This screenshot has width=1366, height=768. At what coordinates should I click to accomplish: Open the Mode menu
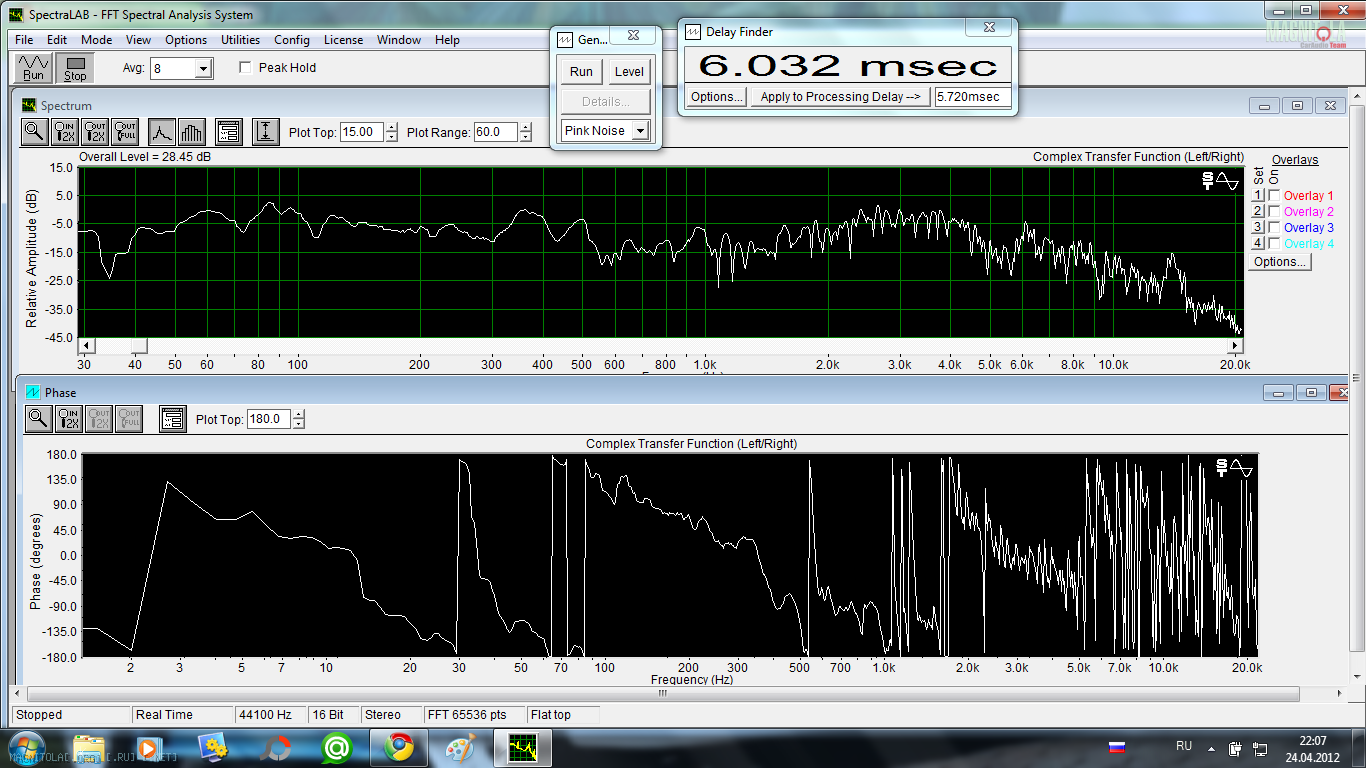97,40
